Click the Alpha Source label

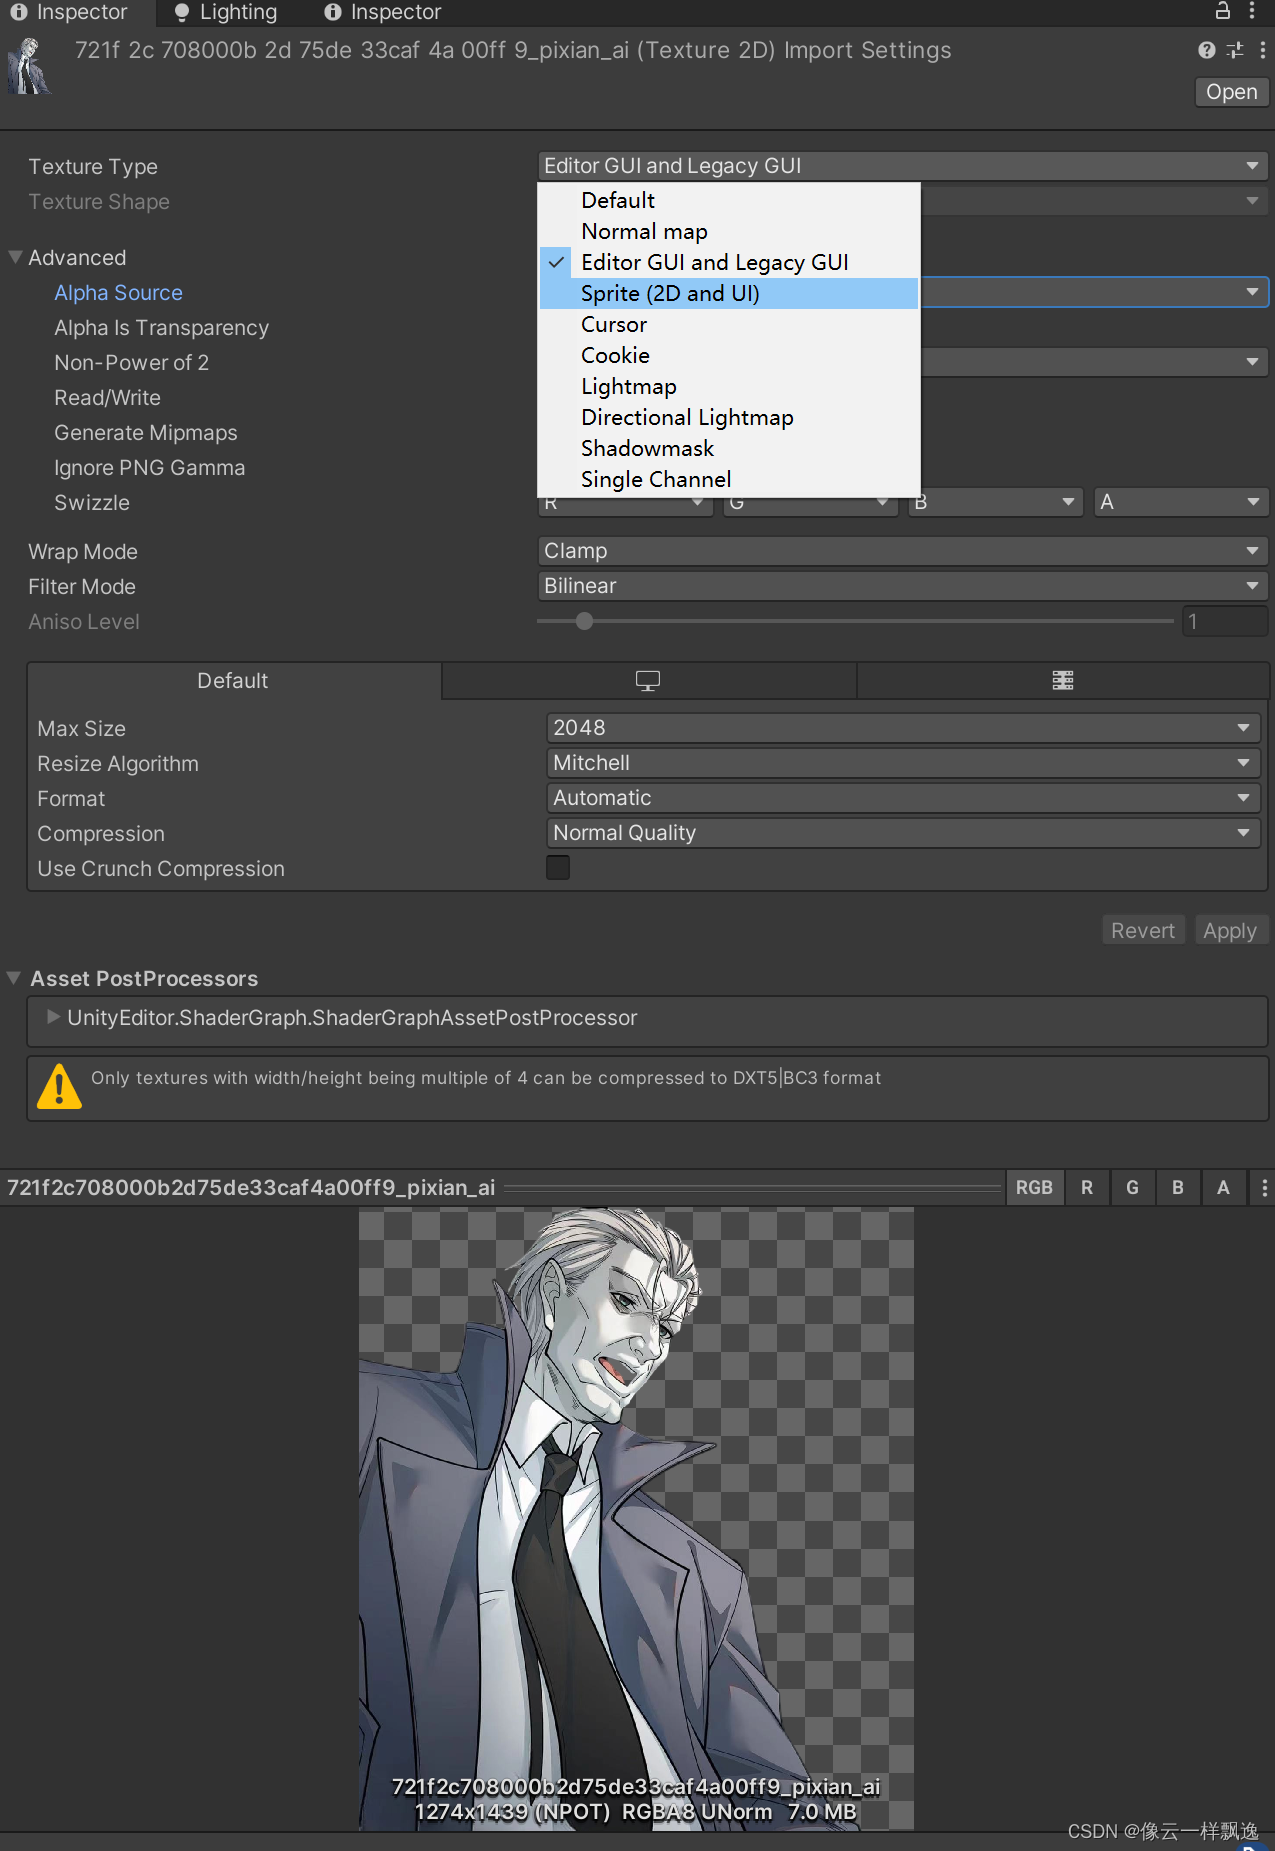click(x=118, y=293)
